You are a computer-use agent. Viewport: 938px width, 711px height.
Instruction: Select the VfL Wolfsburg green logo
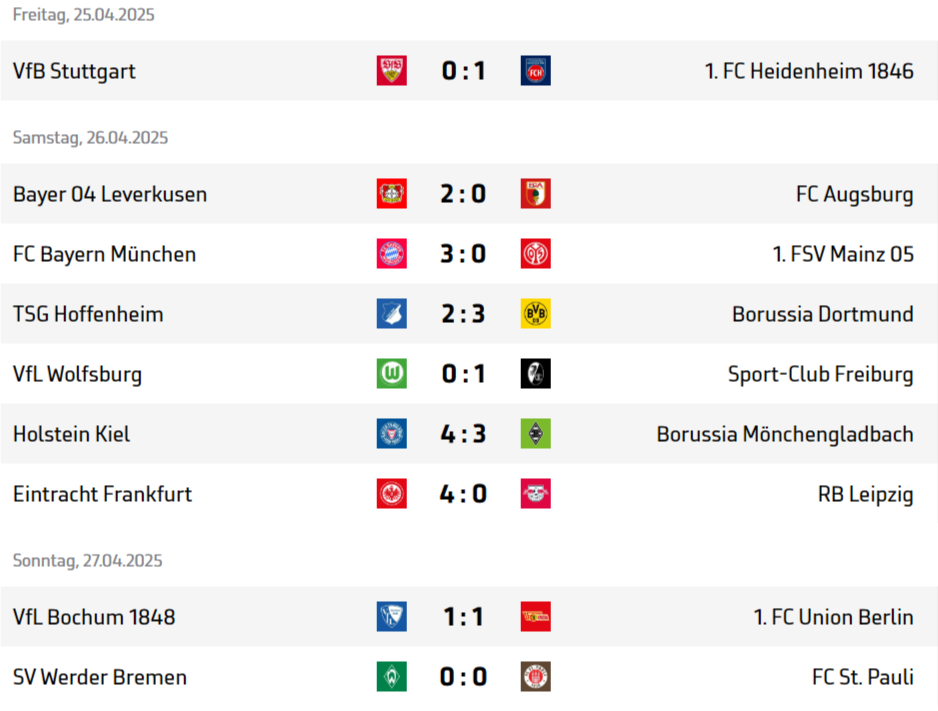click(391, 374)
